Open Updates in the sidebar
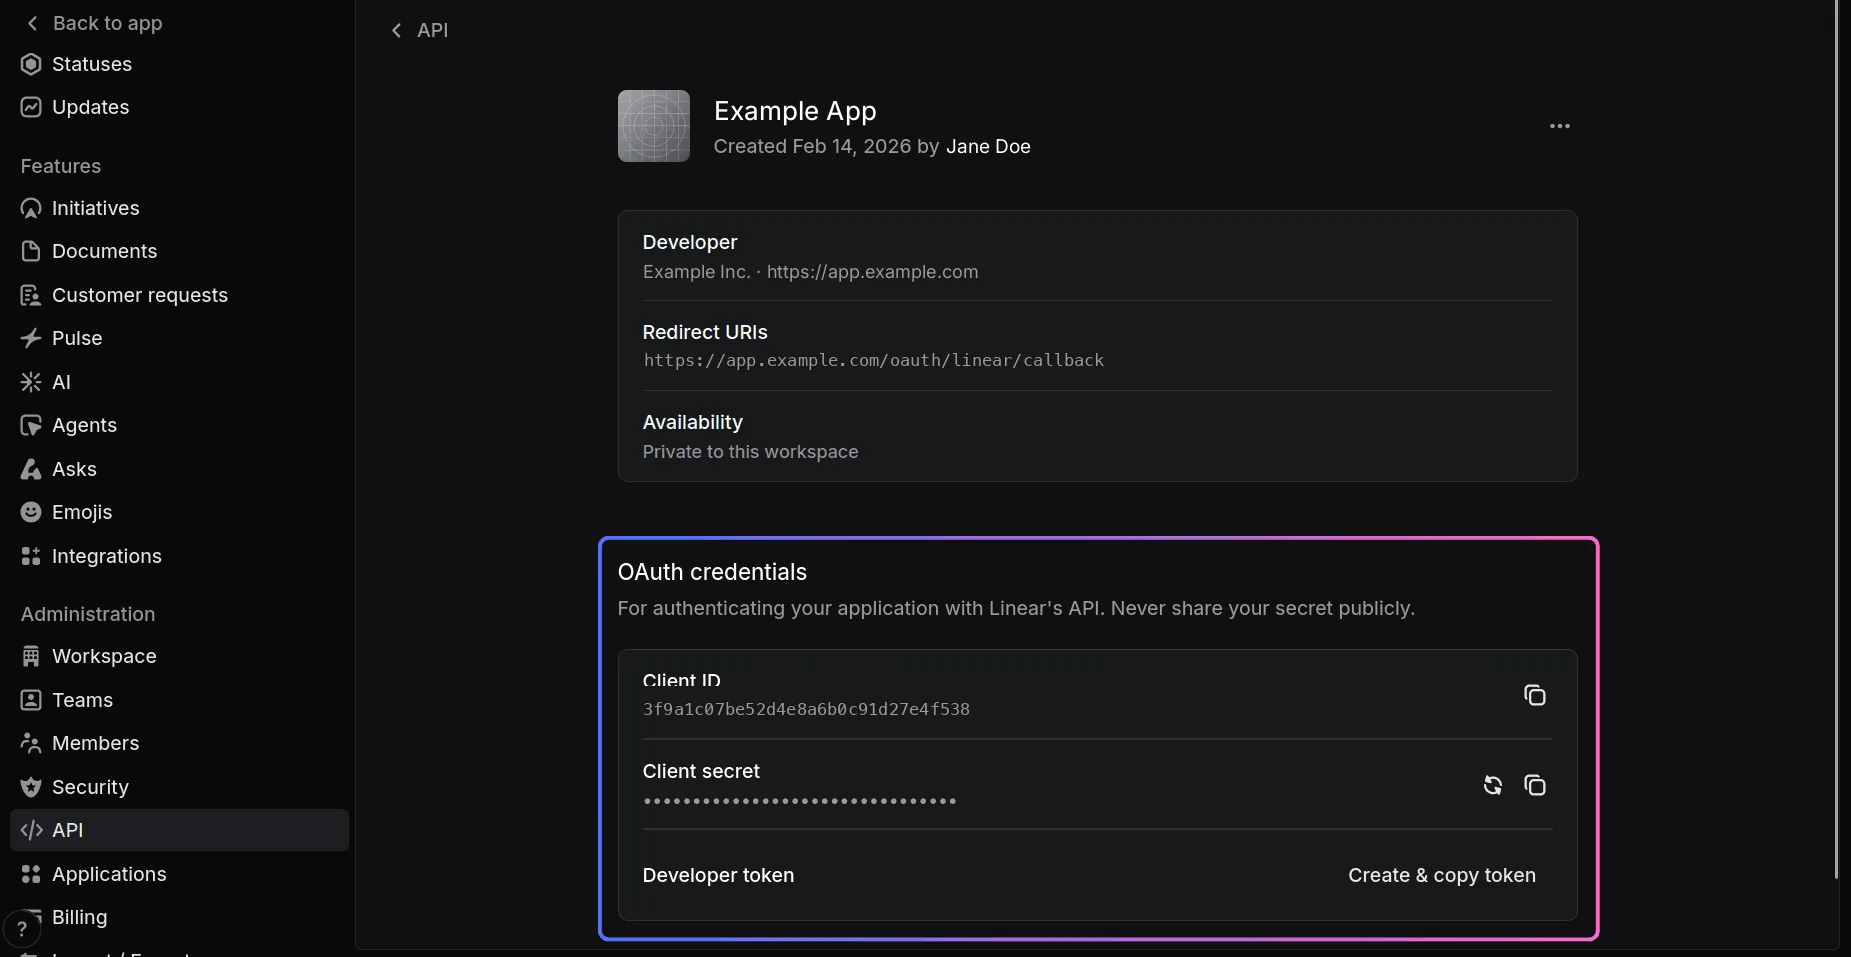 coord(179,107)
